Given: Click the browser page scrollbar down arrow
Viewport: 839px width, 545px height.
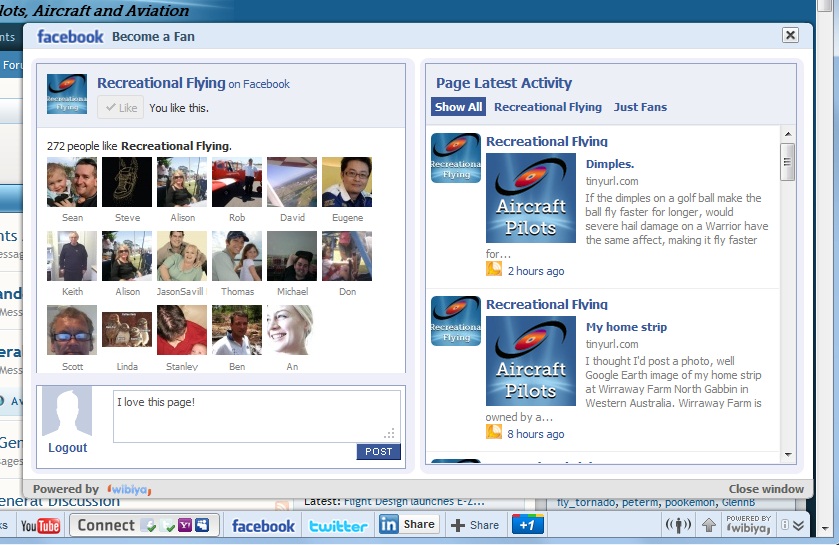Looking at the screenshot, I should pyautogui.click(x=823, y=528).
